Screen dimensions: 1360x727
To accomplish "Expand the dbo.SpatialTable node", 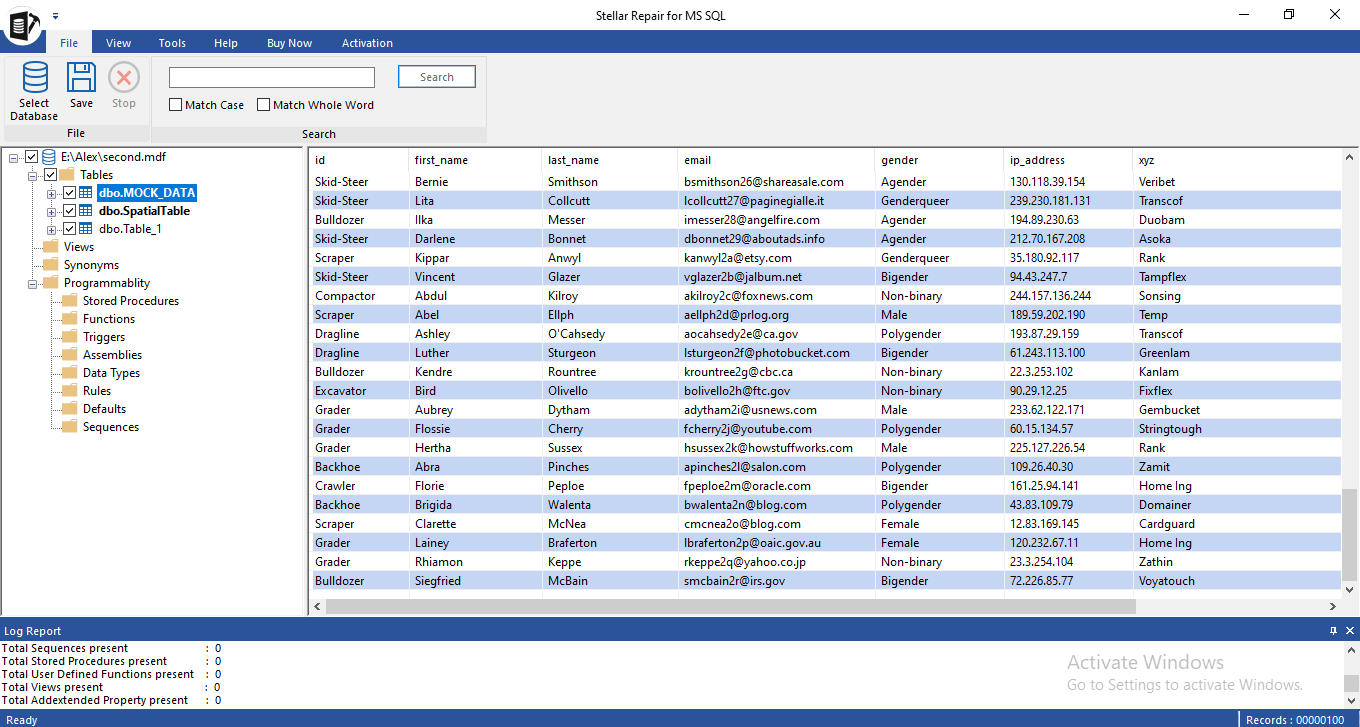I will (52, 211).
